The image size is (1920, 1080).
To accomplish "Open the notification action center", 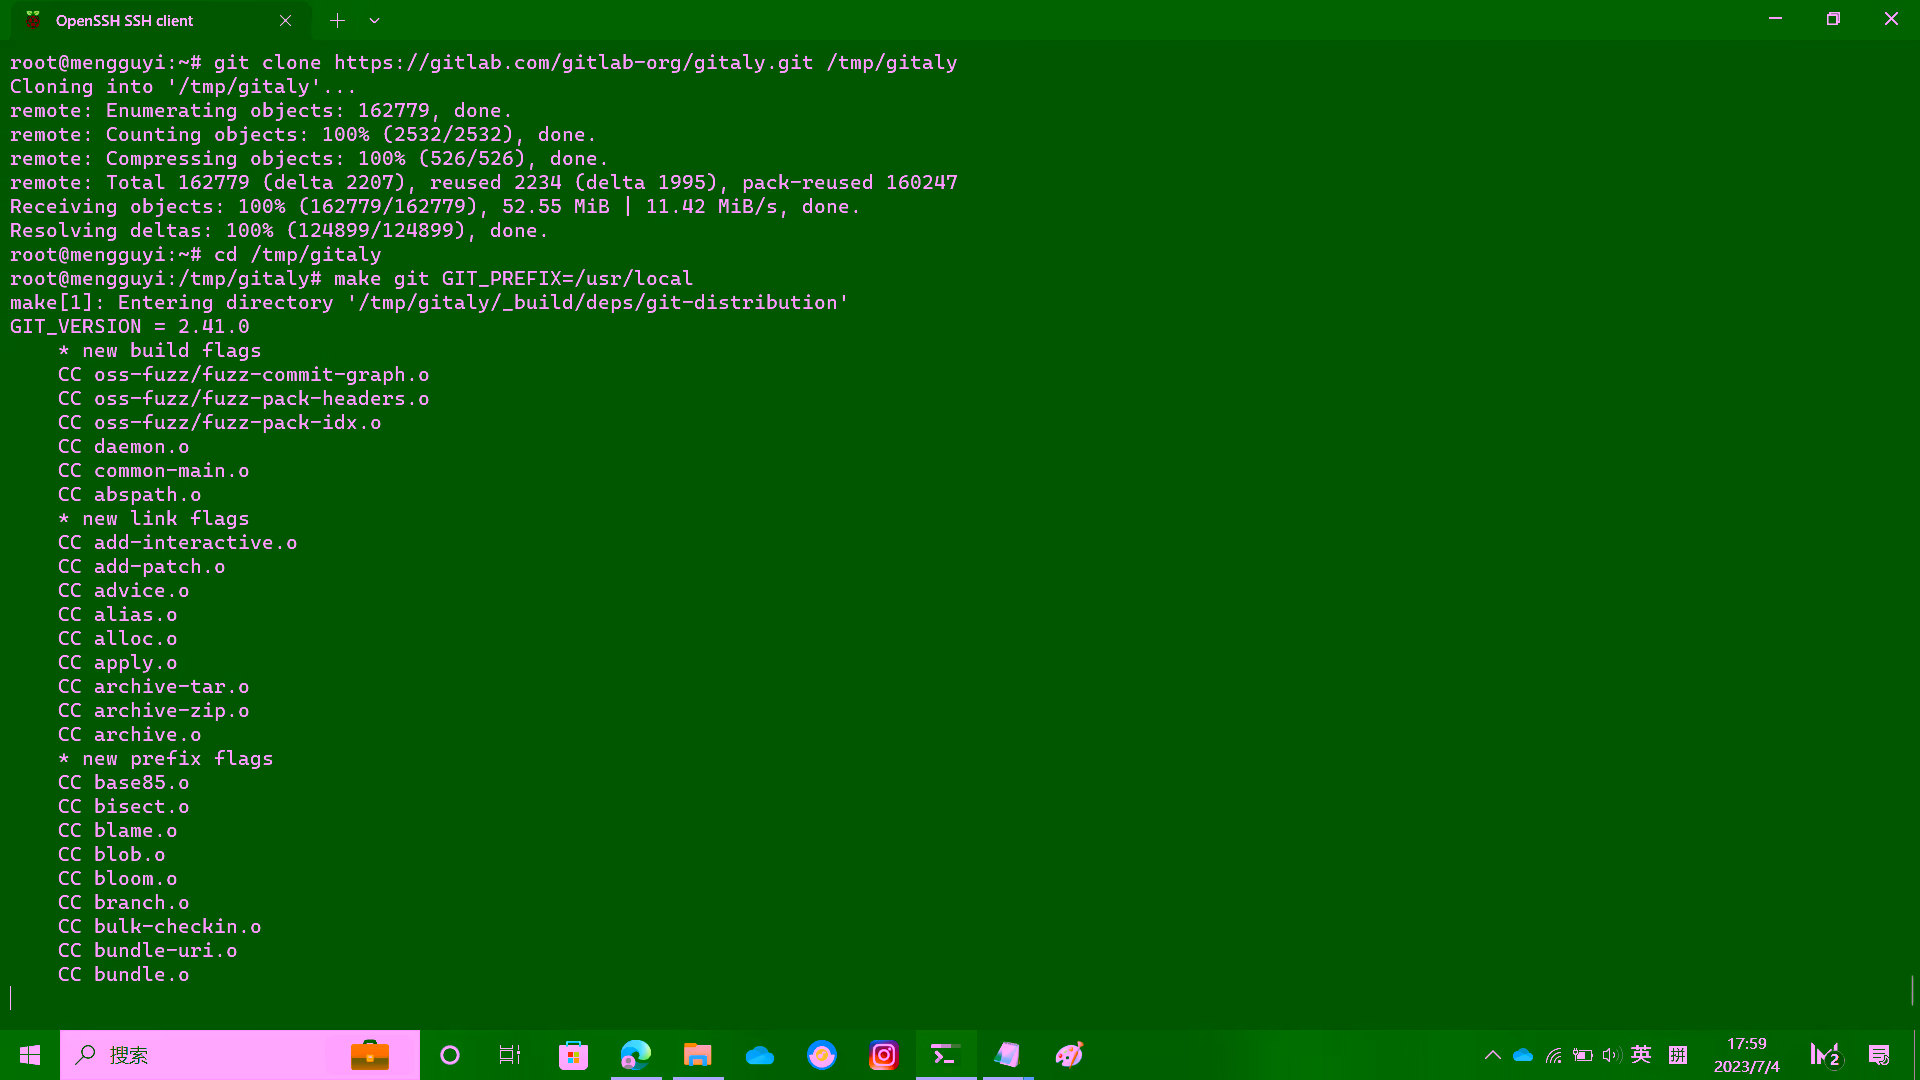I will pyautogui.click(x=1879, y=1055).
